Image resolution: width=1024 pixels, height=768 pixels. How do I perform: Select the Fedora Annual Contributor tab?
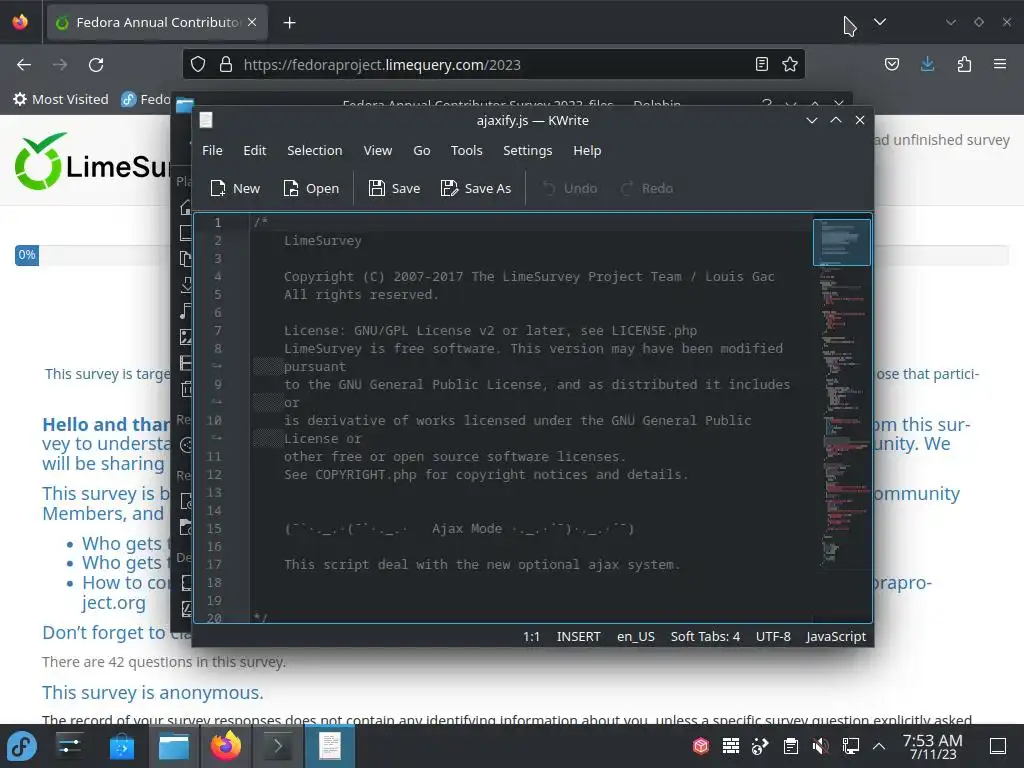click(157, 23)
